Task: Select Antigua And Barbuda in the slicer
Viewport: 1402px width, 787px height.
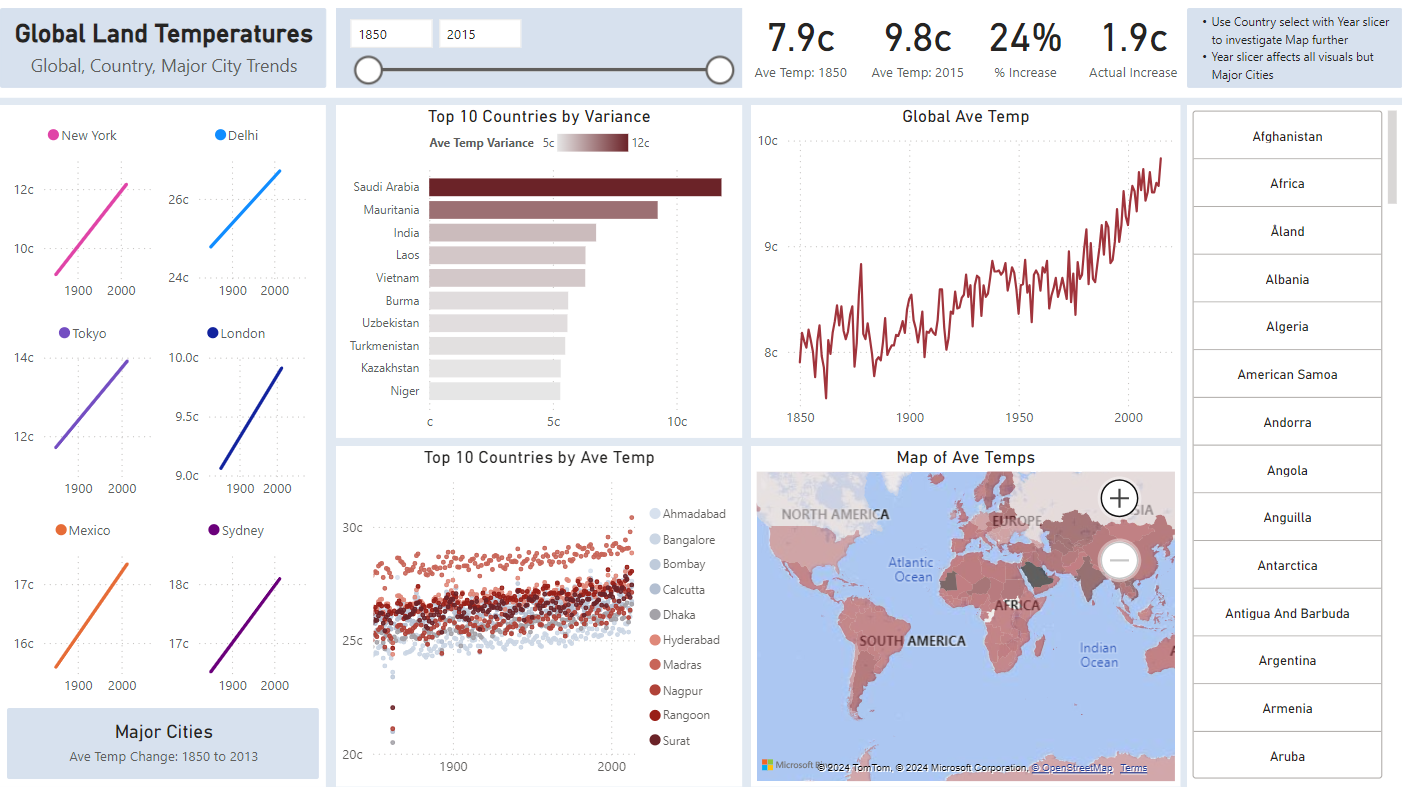Action: point(1287,613)
